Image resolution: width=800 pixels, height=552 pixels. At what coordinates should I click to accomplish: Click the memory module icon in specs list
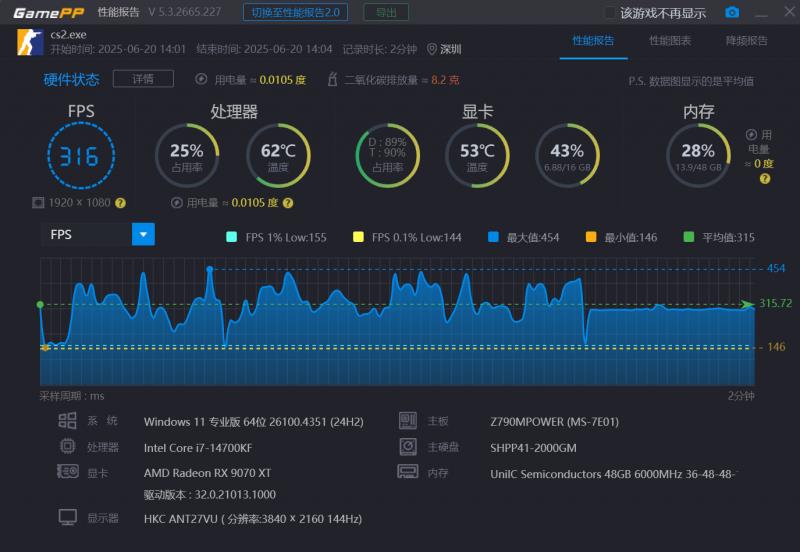coord(408,471)
